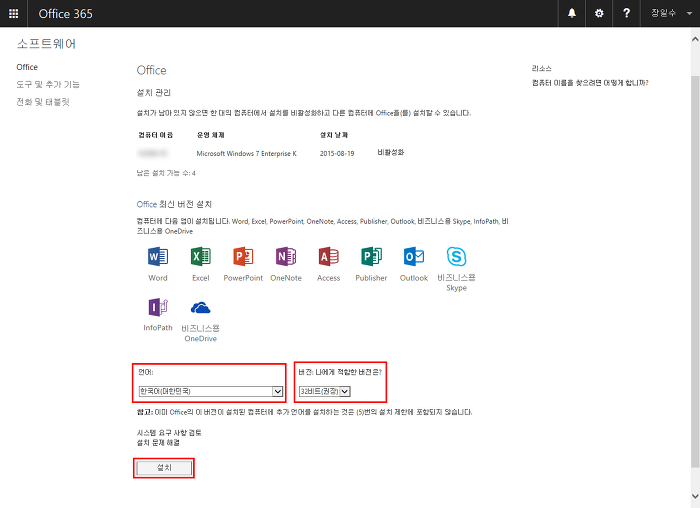Click the OneNote application icon
The width and height of the screenshot is (700, 508).
tap(286, 256)
